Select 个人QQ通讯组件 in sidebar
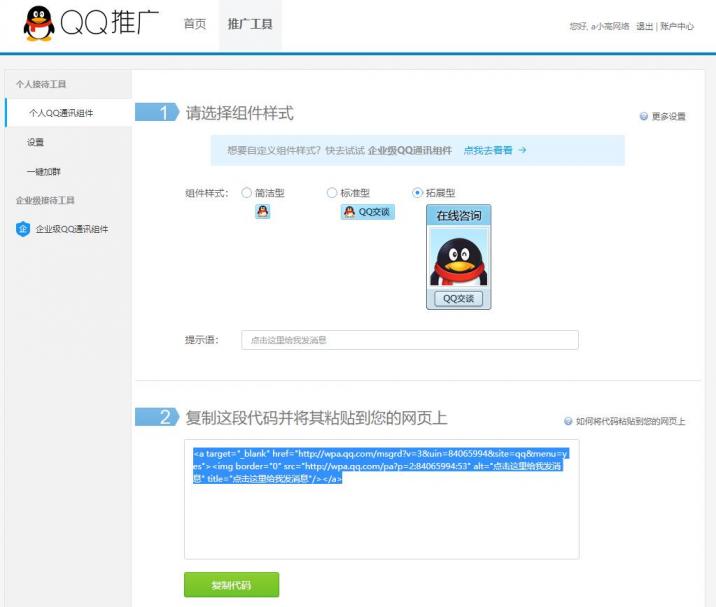716x607 pixels. [x=68, y=113]
